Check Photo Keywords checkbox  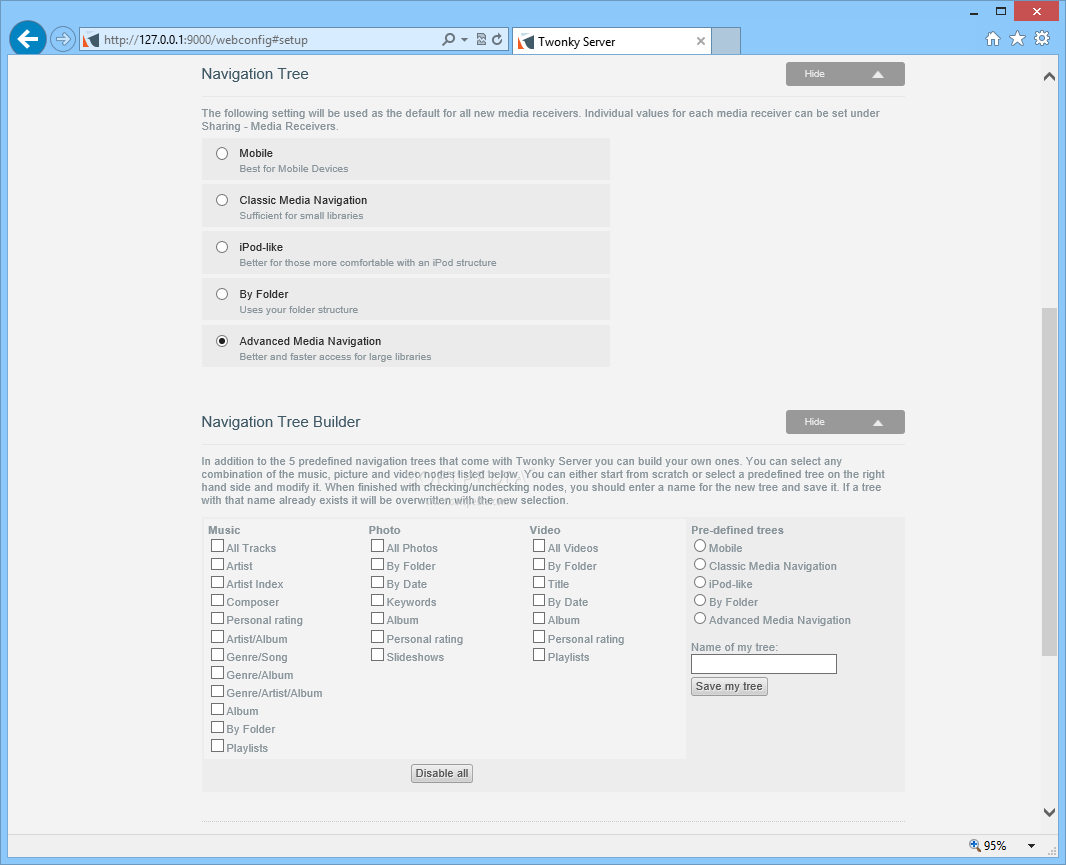pos(377,600)
